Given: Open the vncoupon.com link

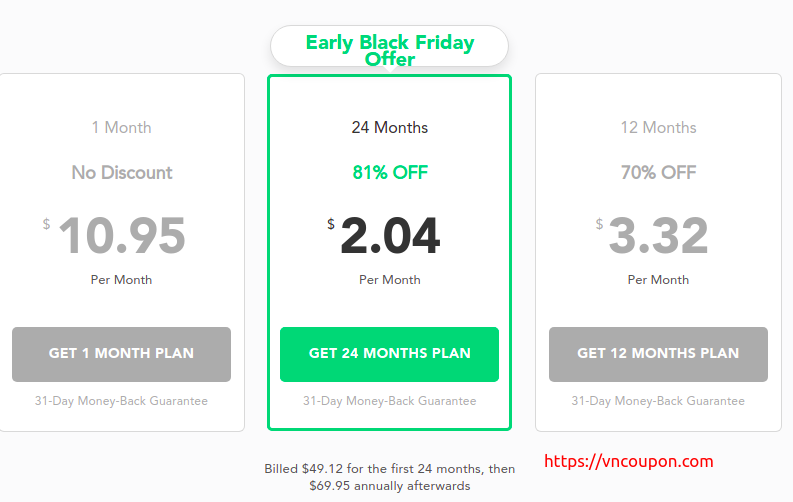Looking at the screenshot, I should coord(629,461).
